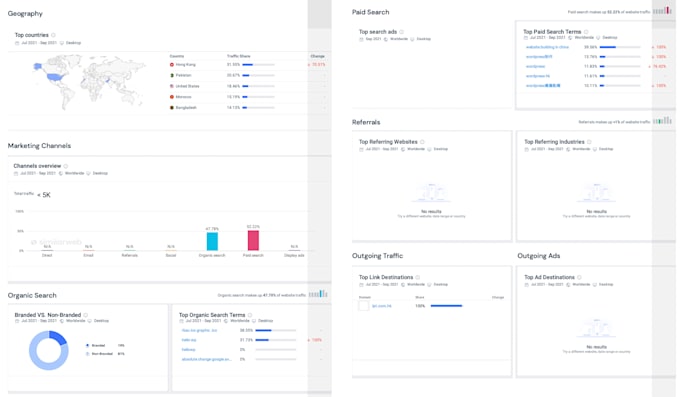Viewport: 680px width, 397px height.
Task: Click the Direct label on channels chart
Action: pos(47,256)
